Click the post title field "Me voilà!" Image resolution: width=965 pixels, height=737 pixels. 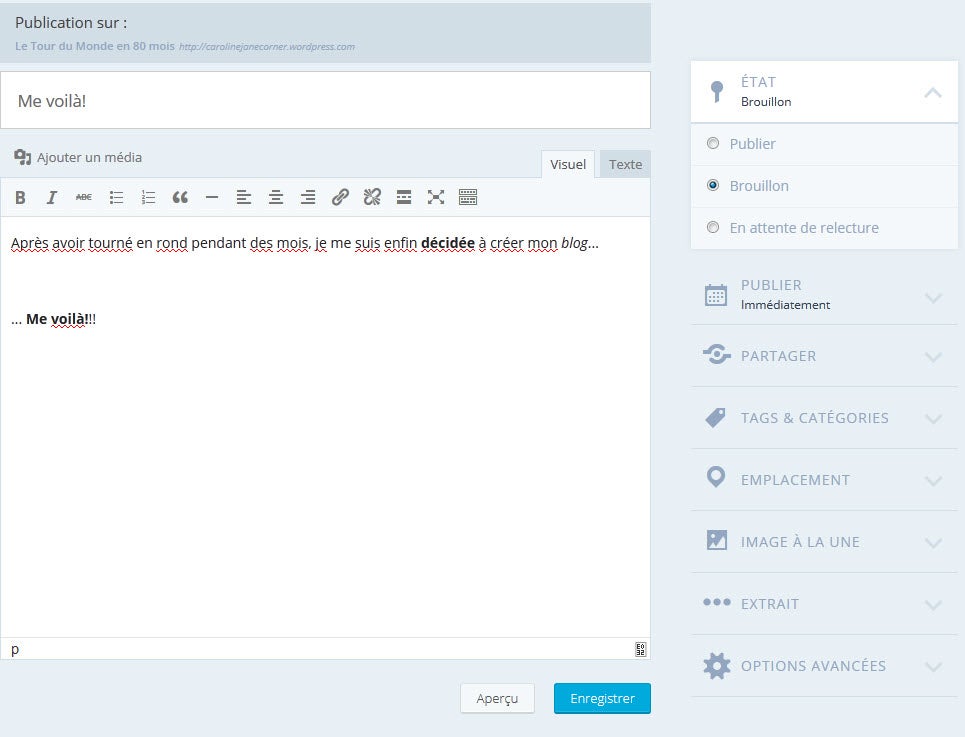tap(325, 100)
